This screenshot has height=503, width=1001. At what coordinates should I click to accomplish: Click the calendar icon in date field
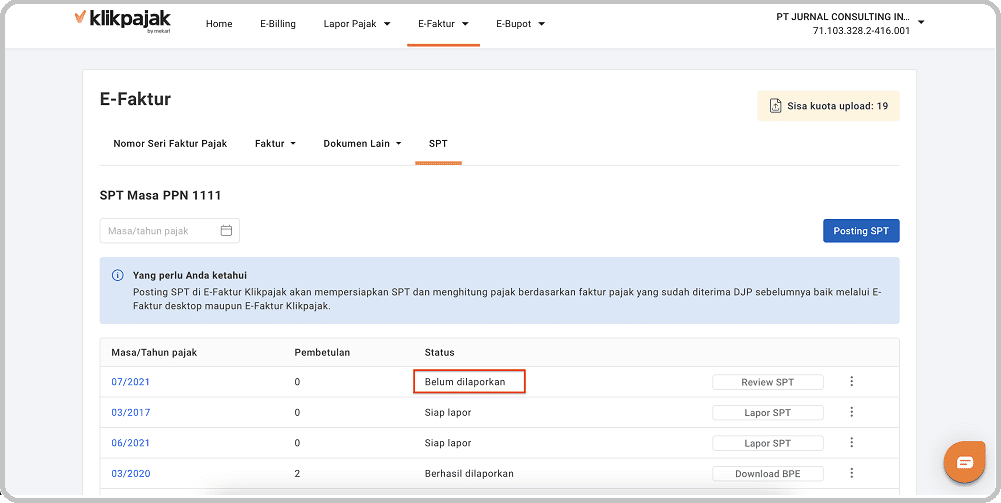(226, 231)
